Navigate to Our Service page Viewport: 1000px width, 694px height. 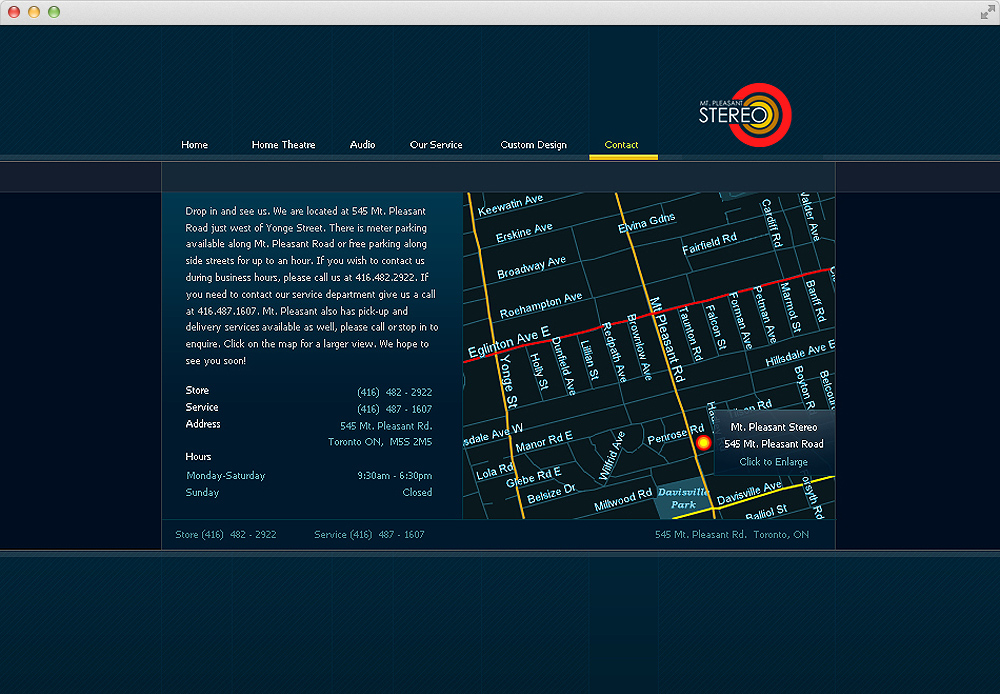click(x=436, y=145)
